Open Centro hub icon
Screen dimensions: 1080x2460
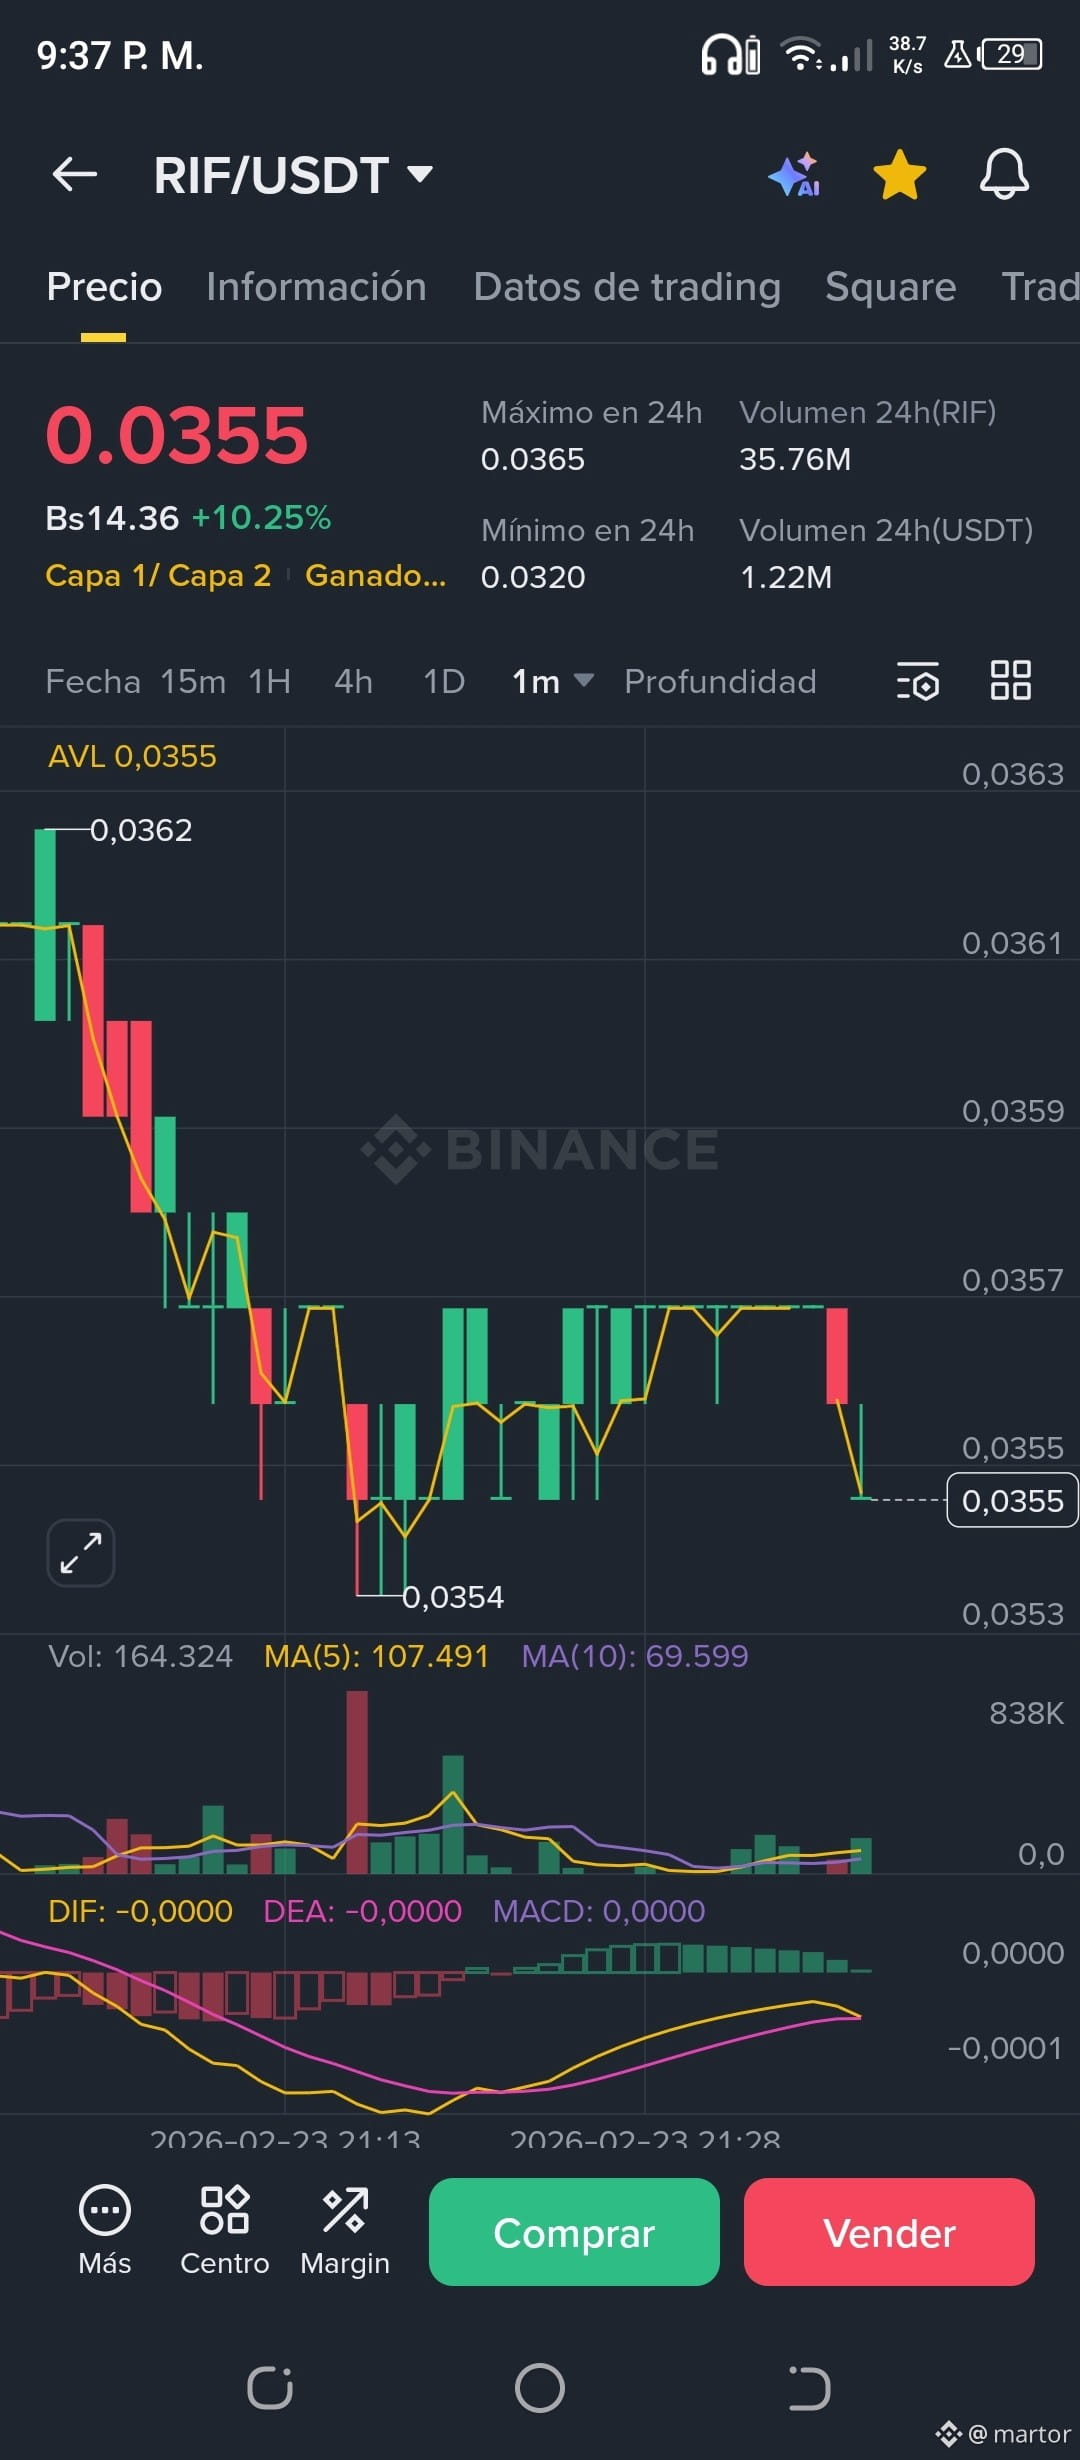click(x=225, y=2232)
